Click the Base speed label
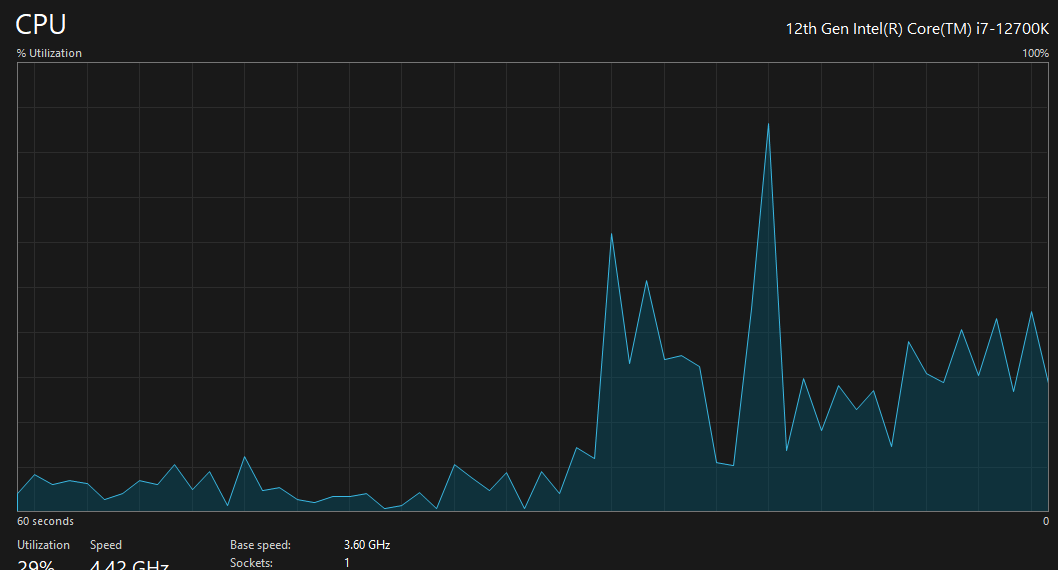This screenshot has height=570, width=1058. pos(260,545)
